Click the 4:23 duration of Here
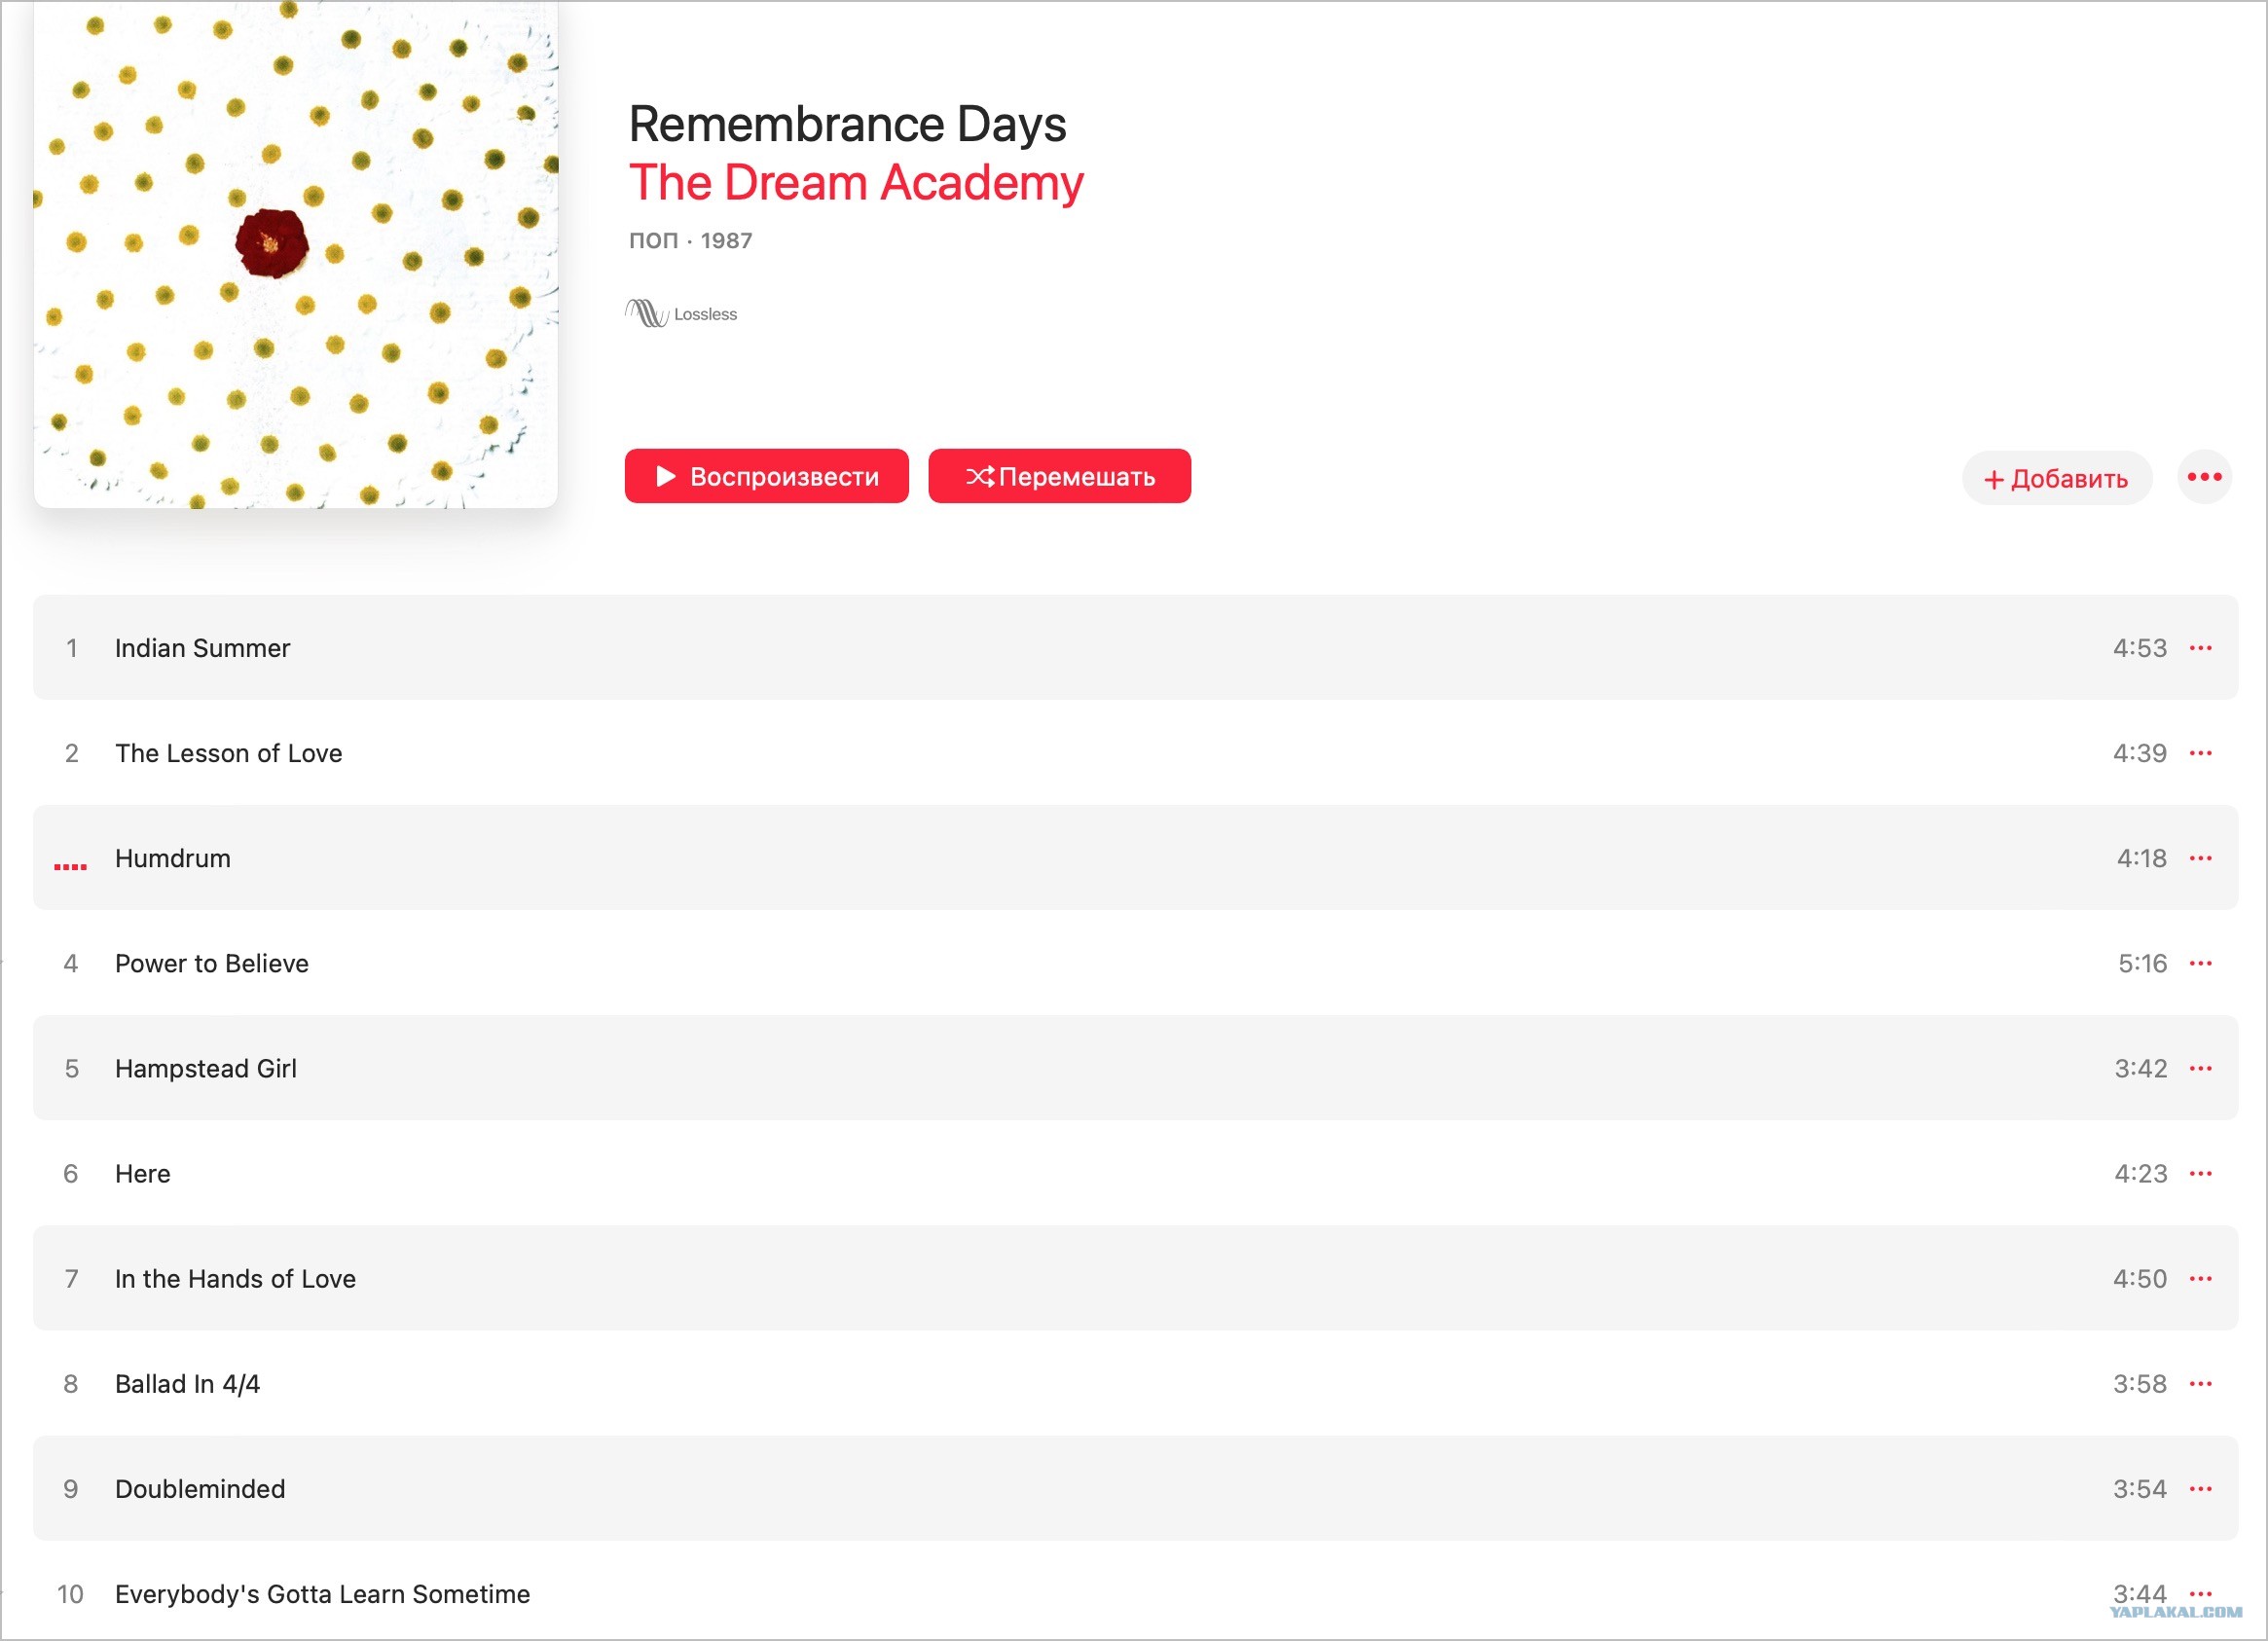This screenshot has width=2268, height=1641. tap(2140, 1173)
